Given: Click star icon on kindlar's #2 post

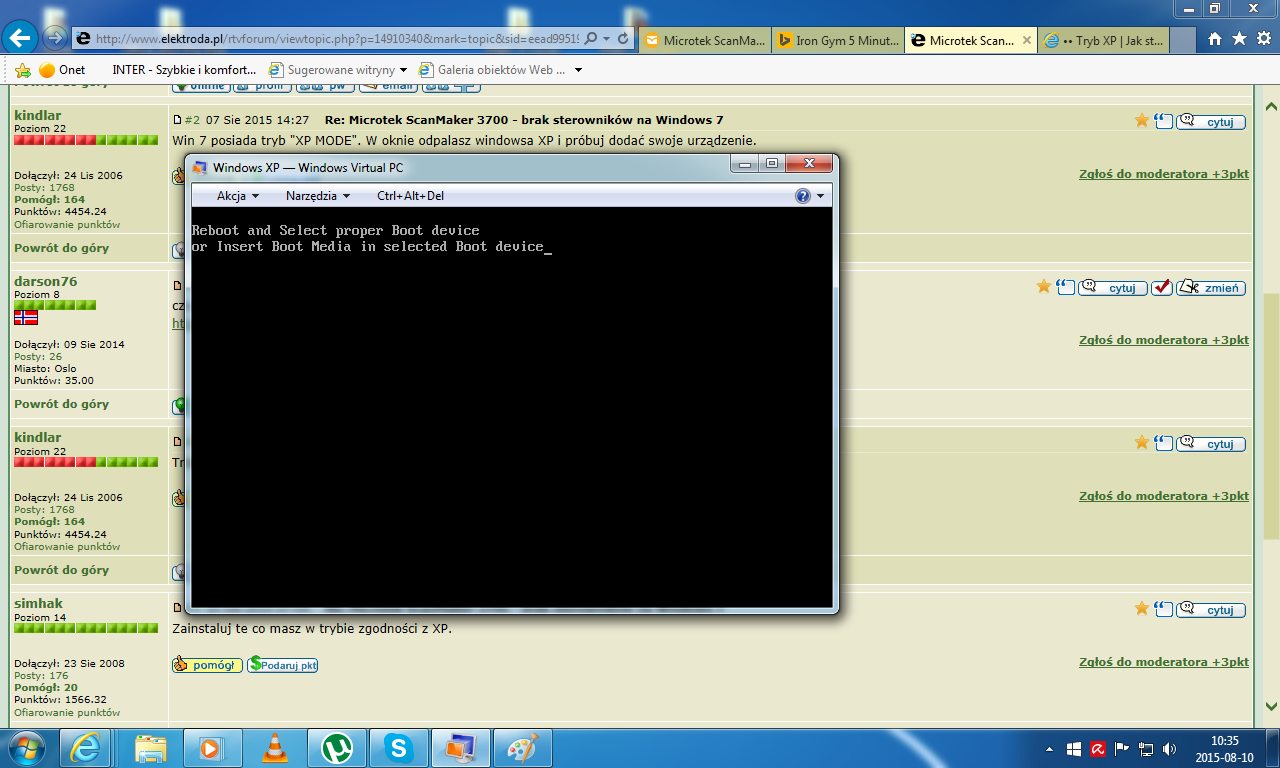Looking at the screenshot, I should click(1142, 121).
